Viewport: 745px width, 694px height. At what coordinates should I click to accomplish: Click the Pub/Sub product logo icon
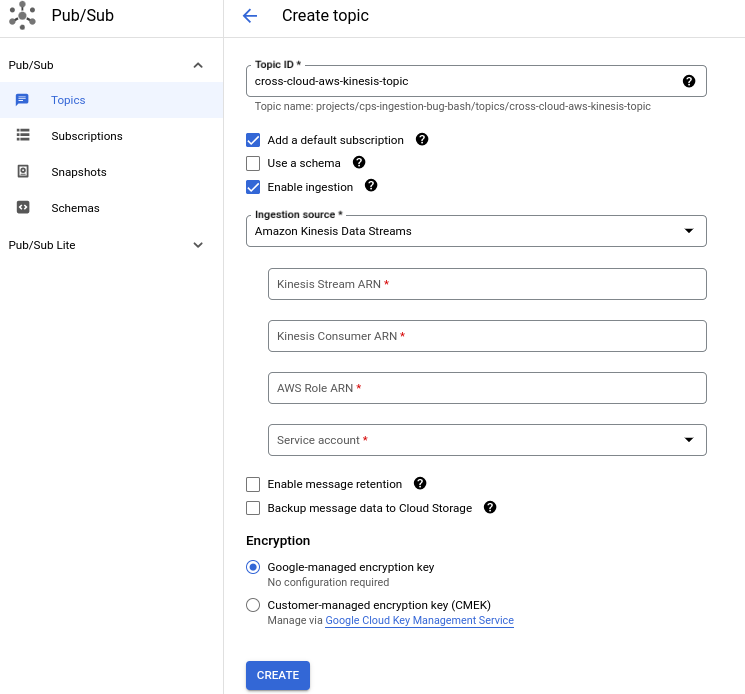tap(22, 15)
